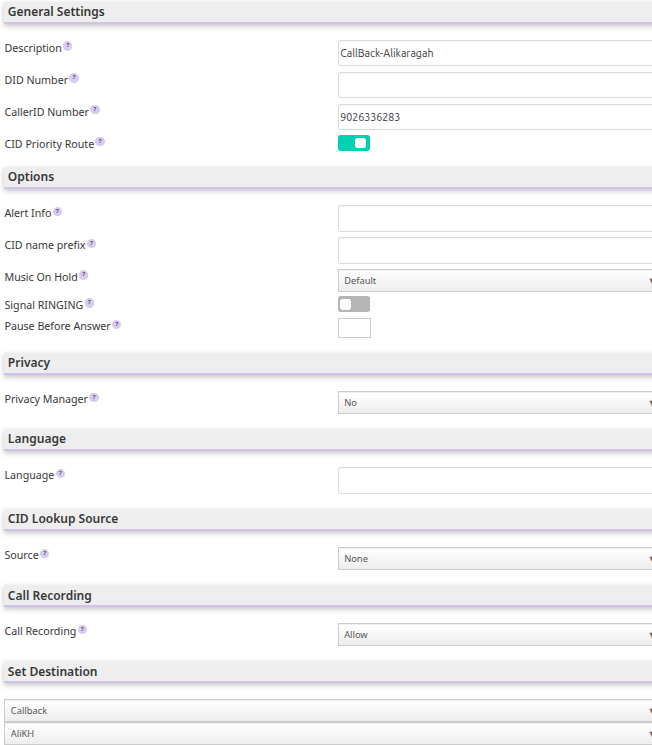The height and width of the screenshot is (745, 652).
Task: Open the Callback destination type dropdown
Action: (328, 711)
